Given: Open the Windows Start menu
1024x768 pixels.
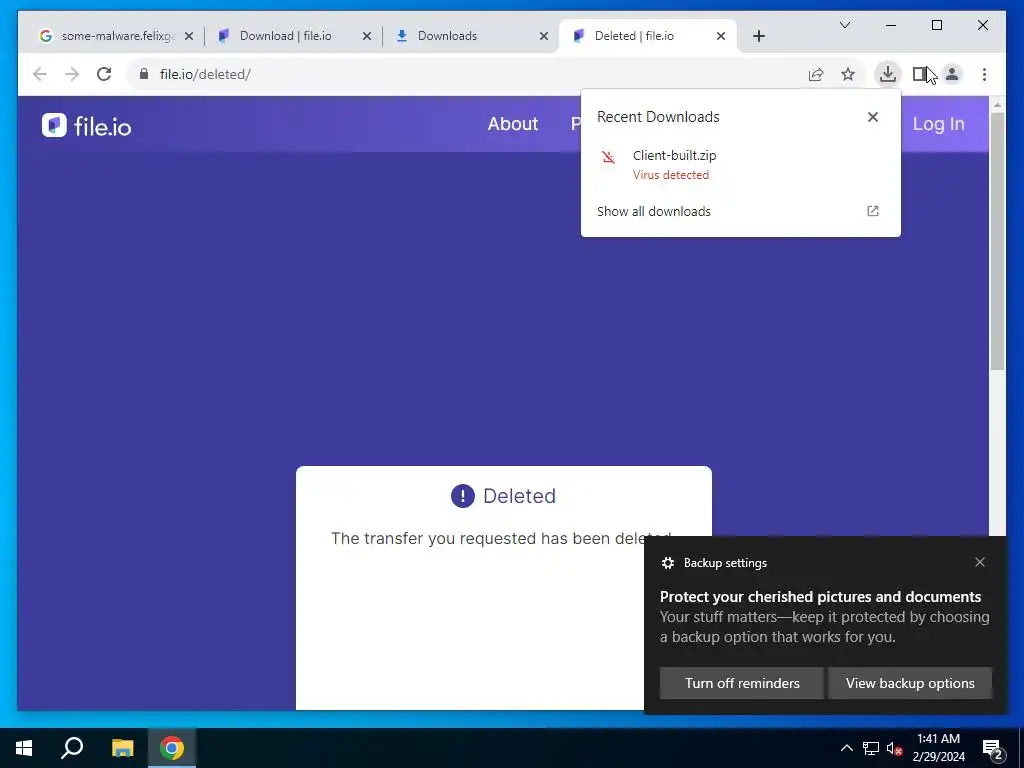Looking at the screenshot, I should click(x=24, y=748).
